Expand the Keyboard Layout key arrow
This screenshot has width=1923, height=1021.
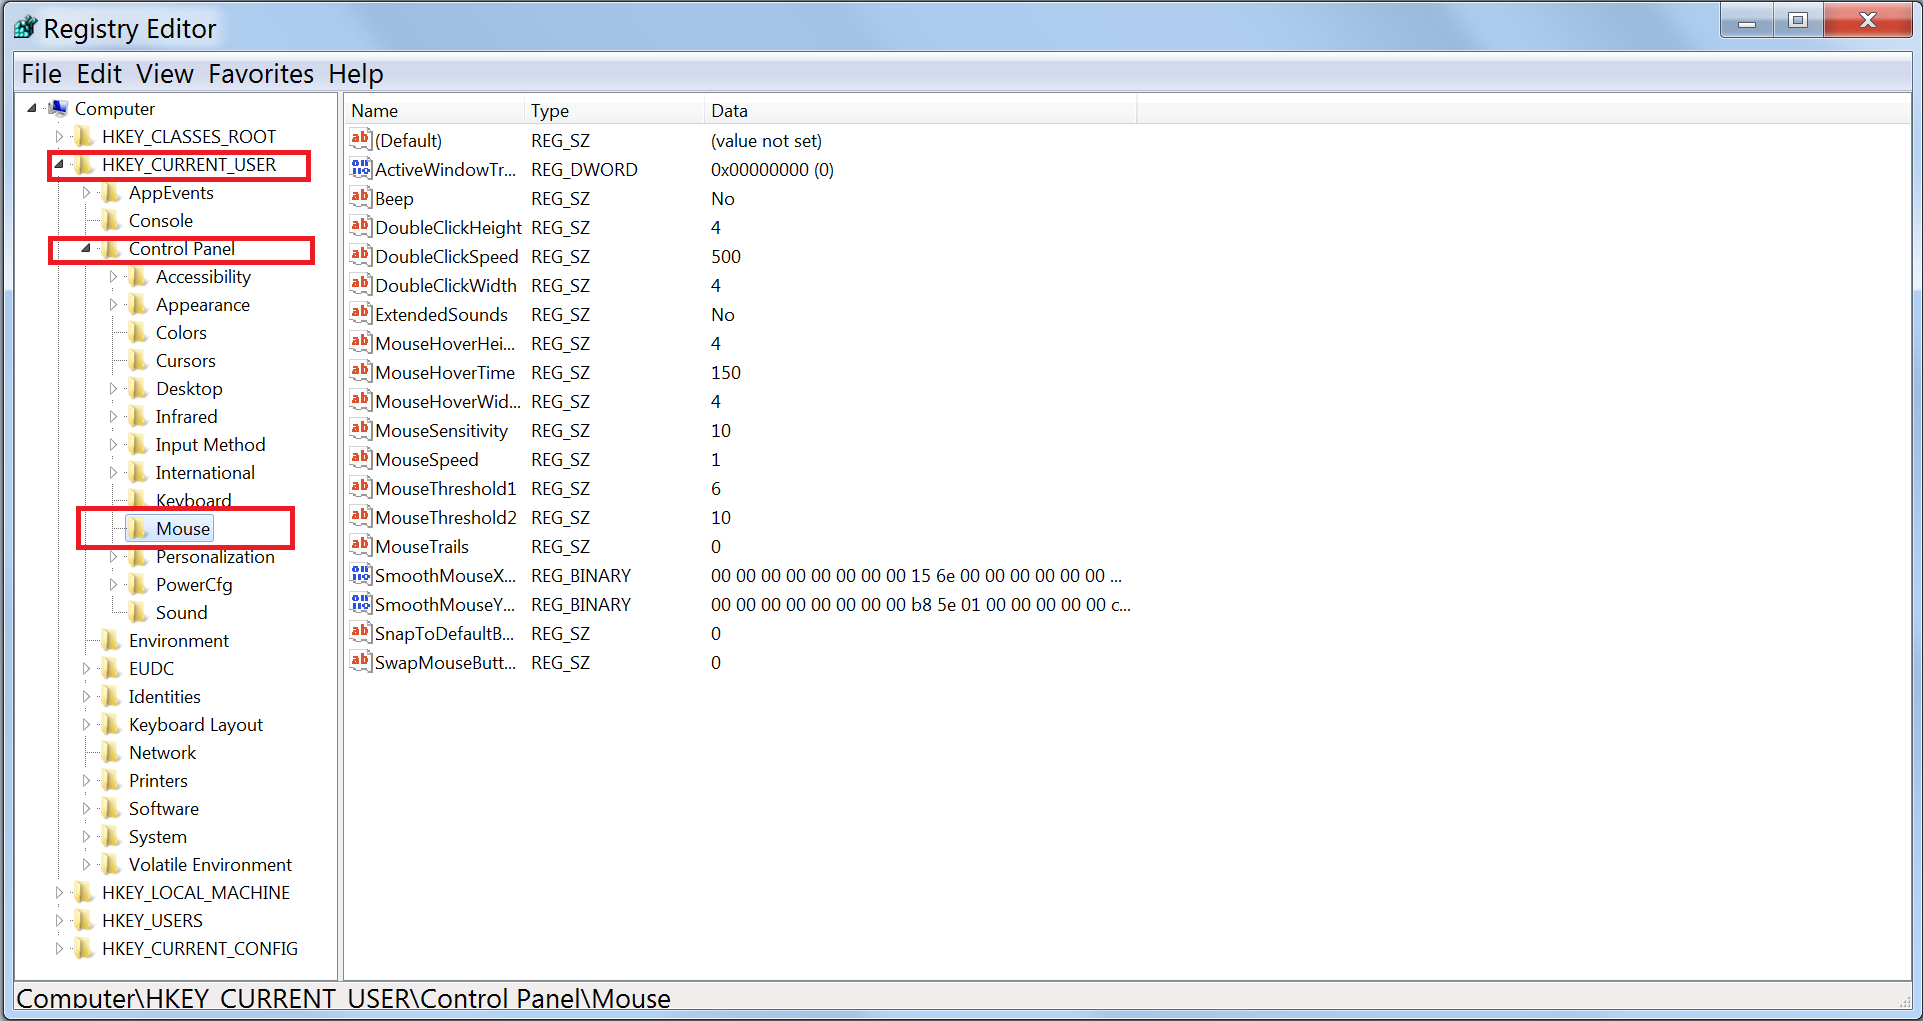tap(86, 724)
